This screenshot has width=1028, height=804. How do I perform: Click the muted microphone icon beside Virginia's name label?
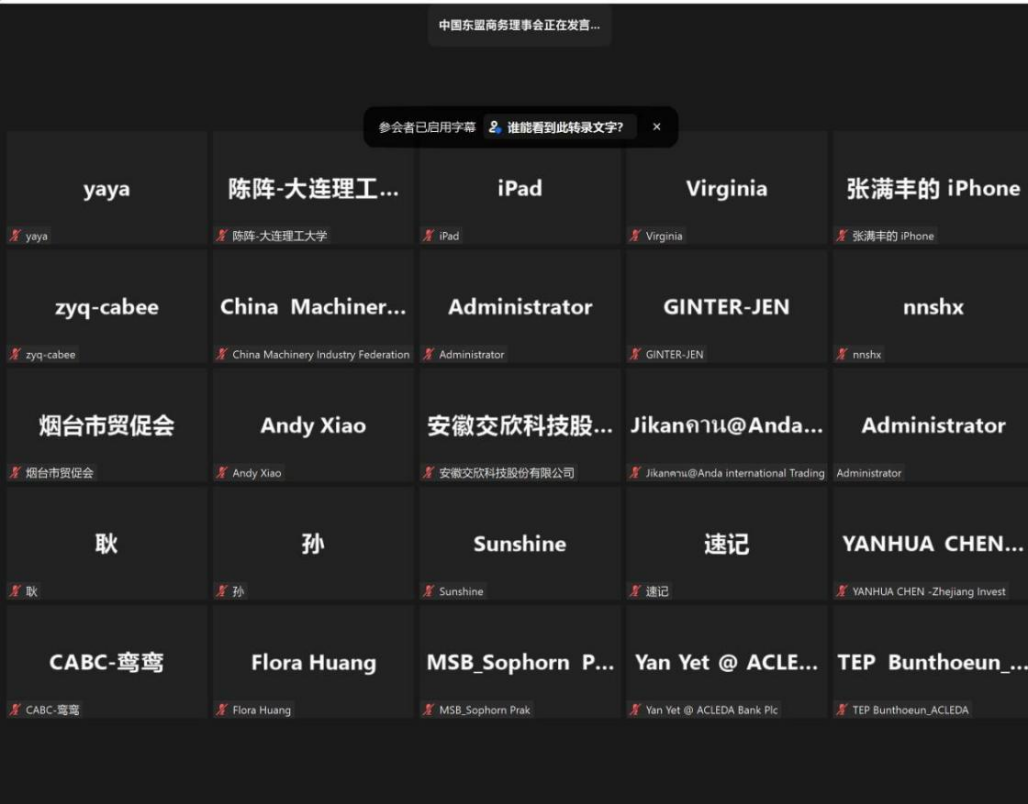[x=635, y=236]
